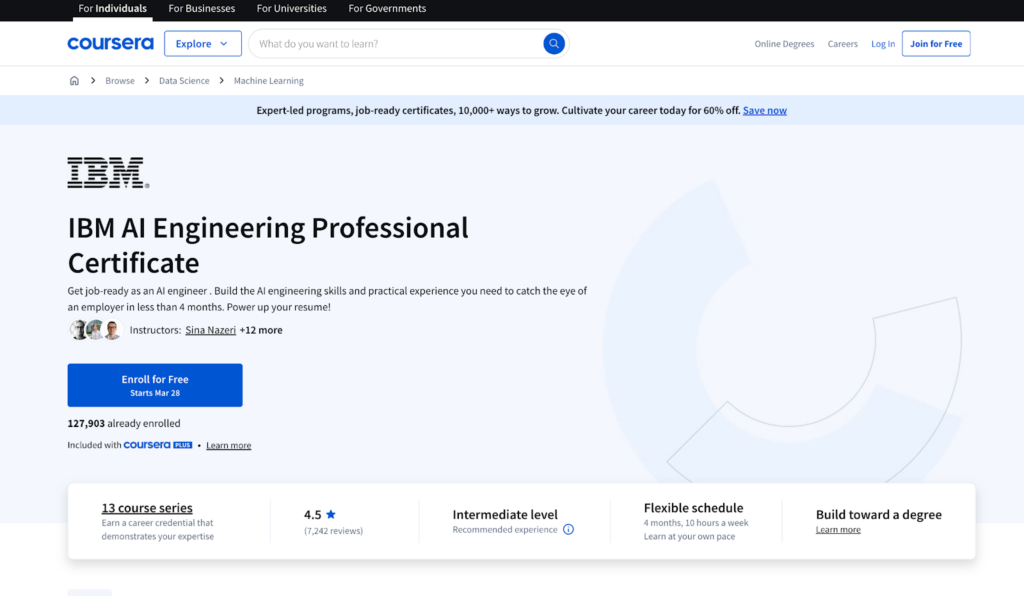Open the Careers link
This screenshot has width=1024, height=596.
tap(842, 44)
